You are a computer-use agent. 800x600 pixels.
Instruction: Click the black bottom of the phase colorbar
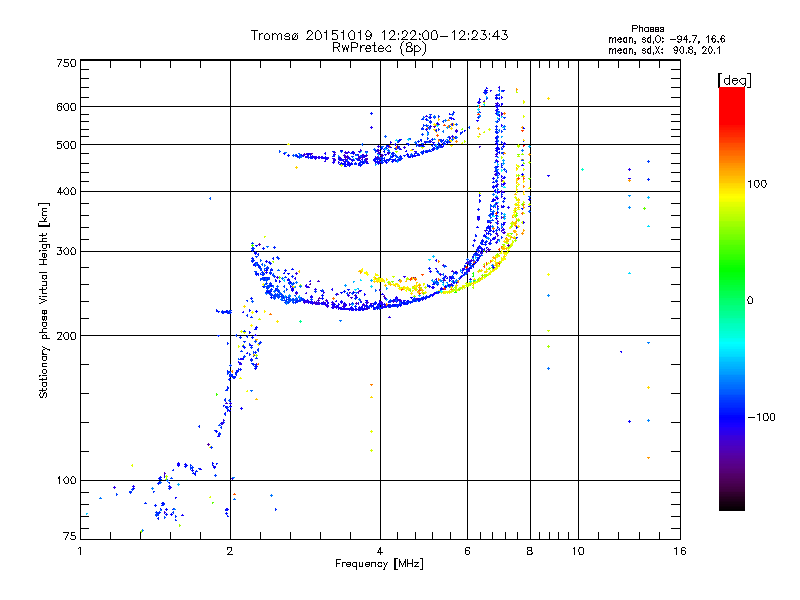coord(732,503)
